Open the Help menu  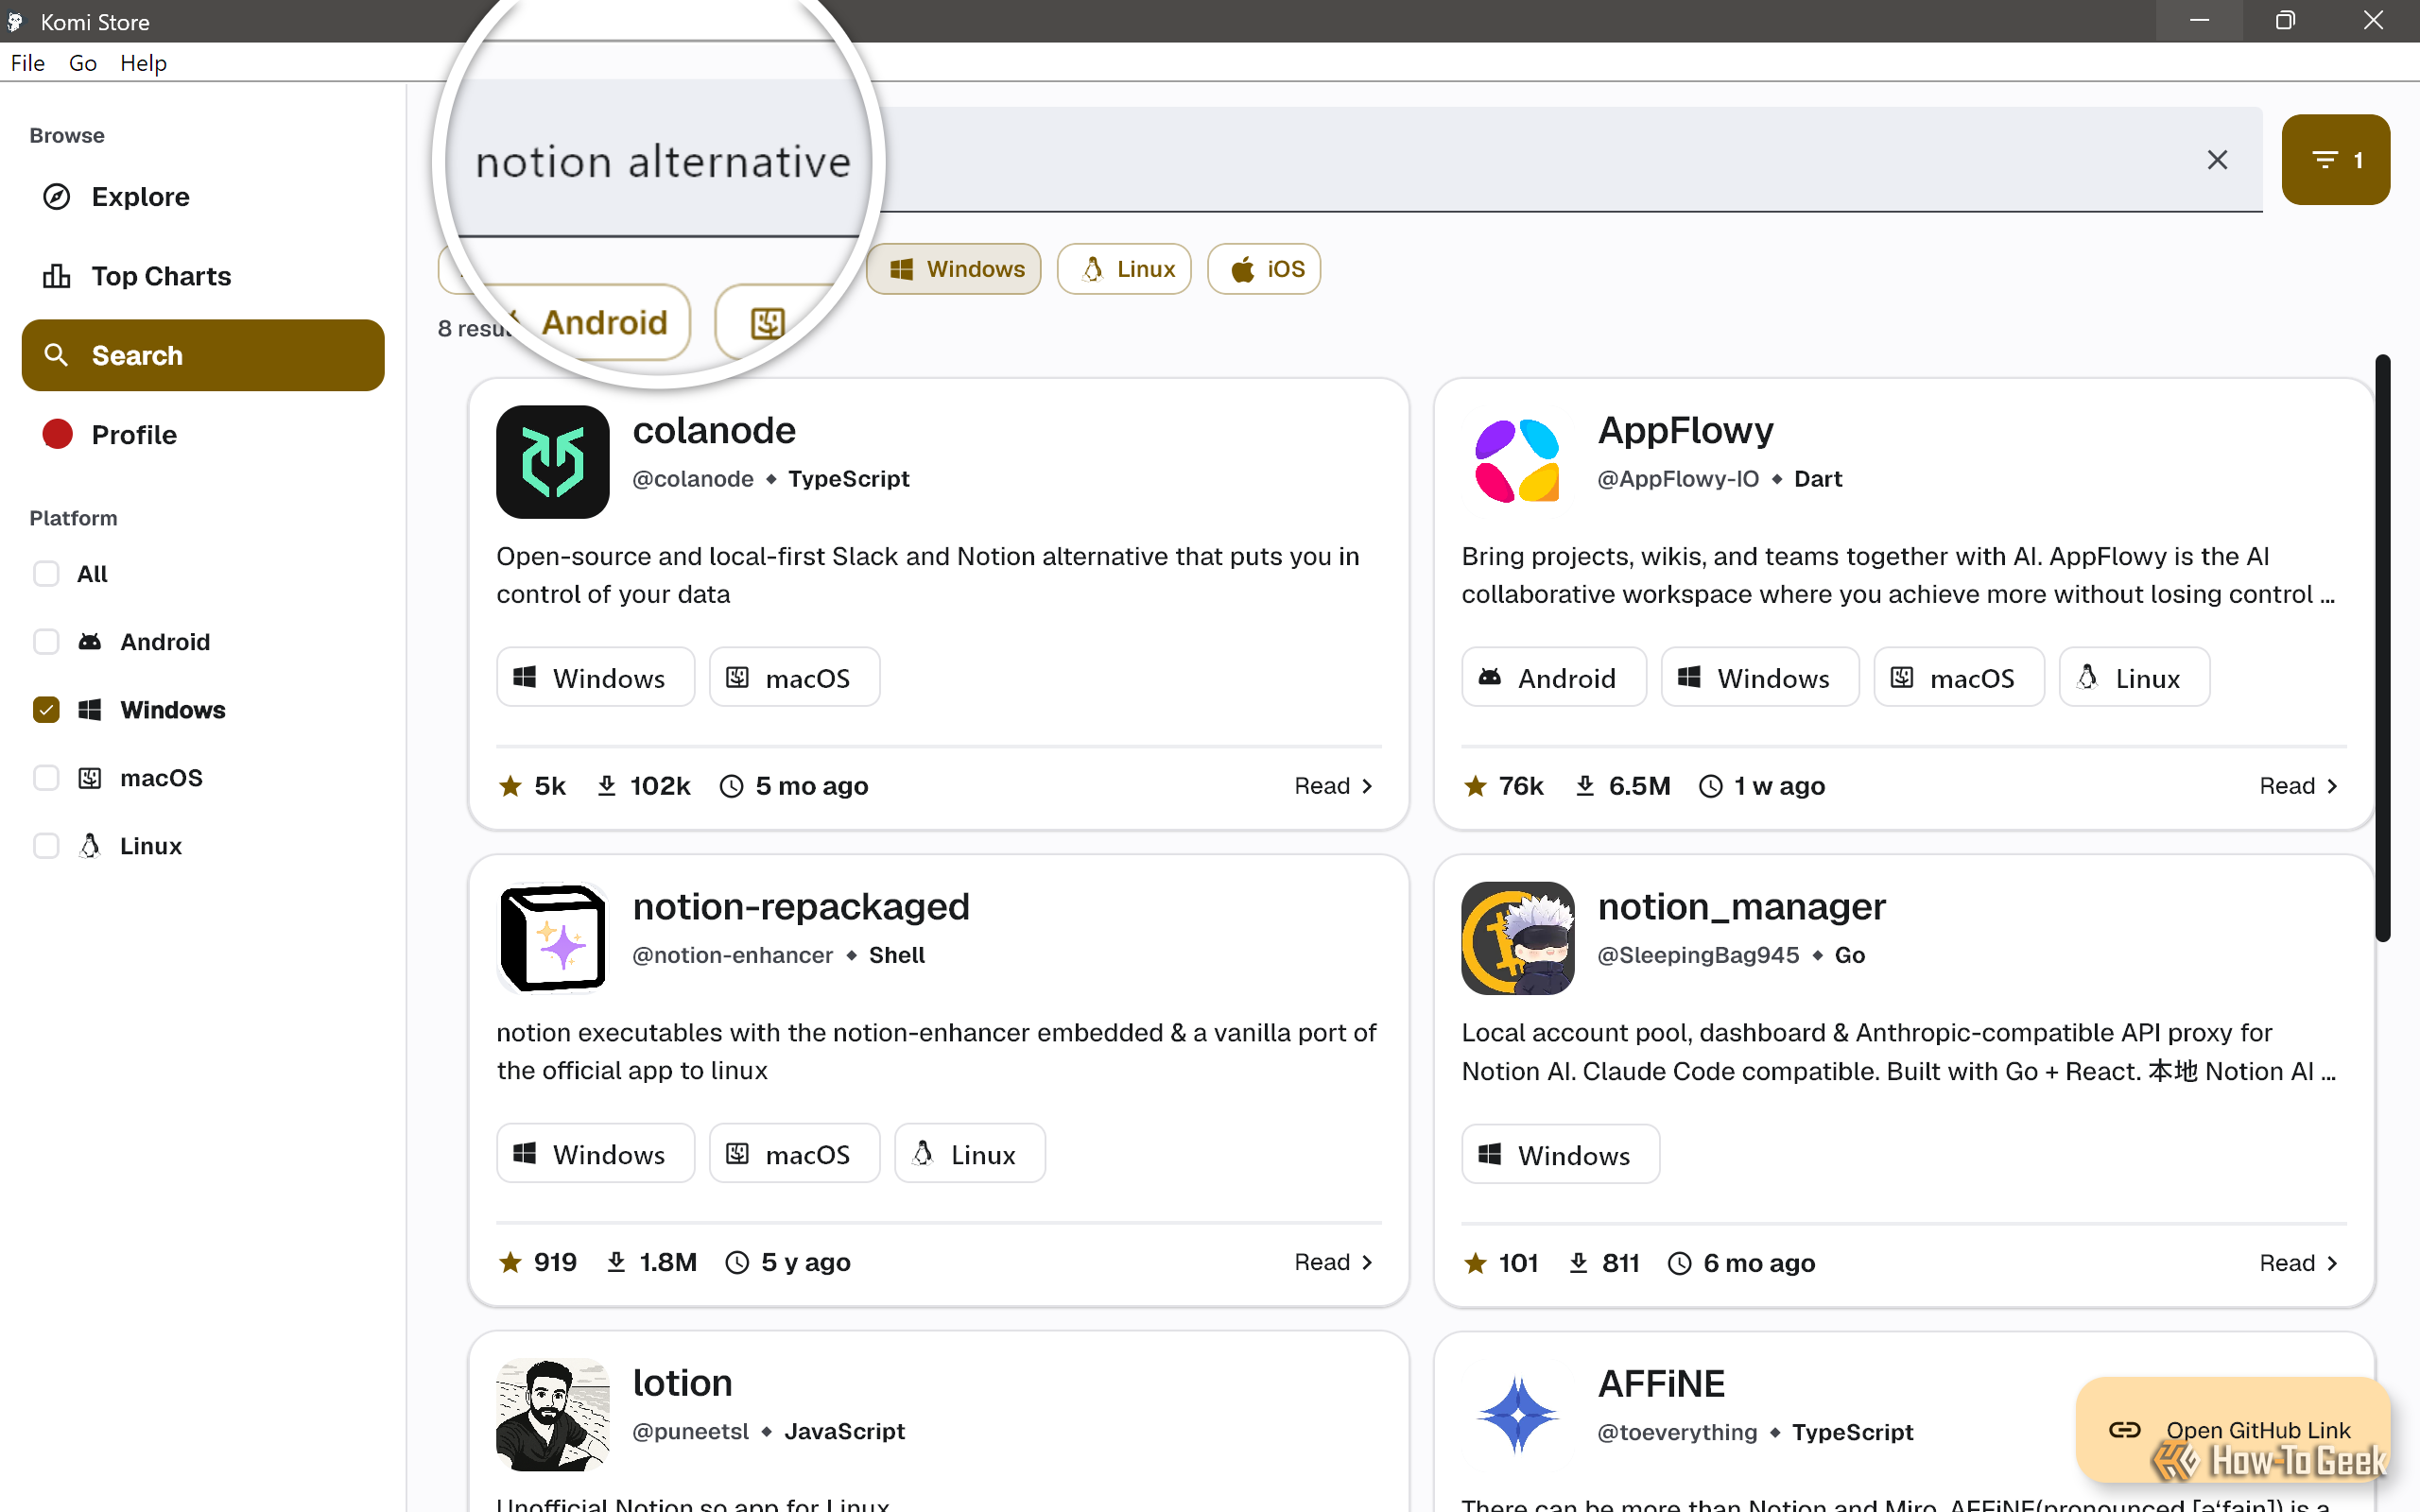click(143, 63)
